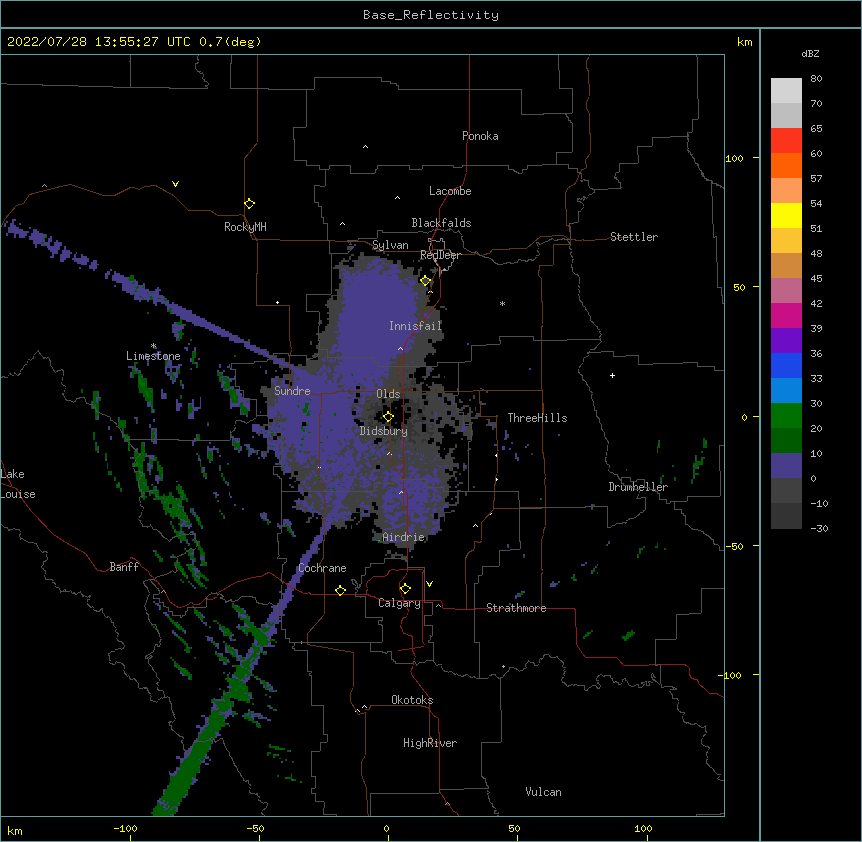Click the HighRiver town label

pos(430,743)
